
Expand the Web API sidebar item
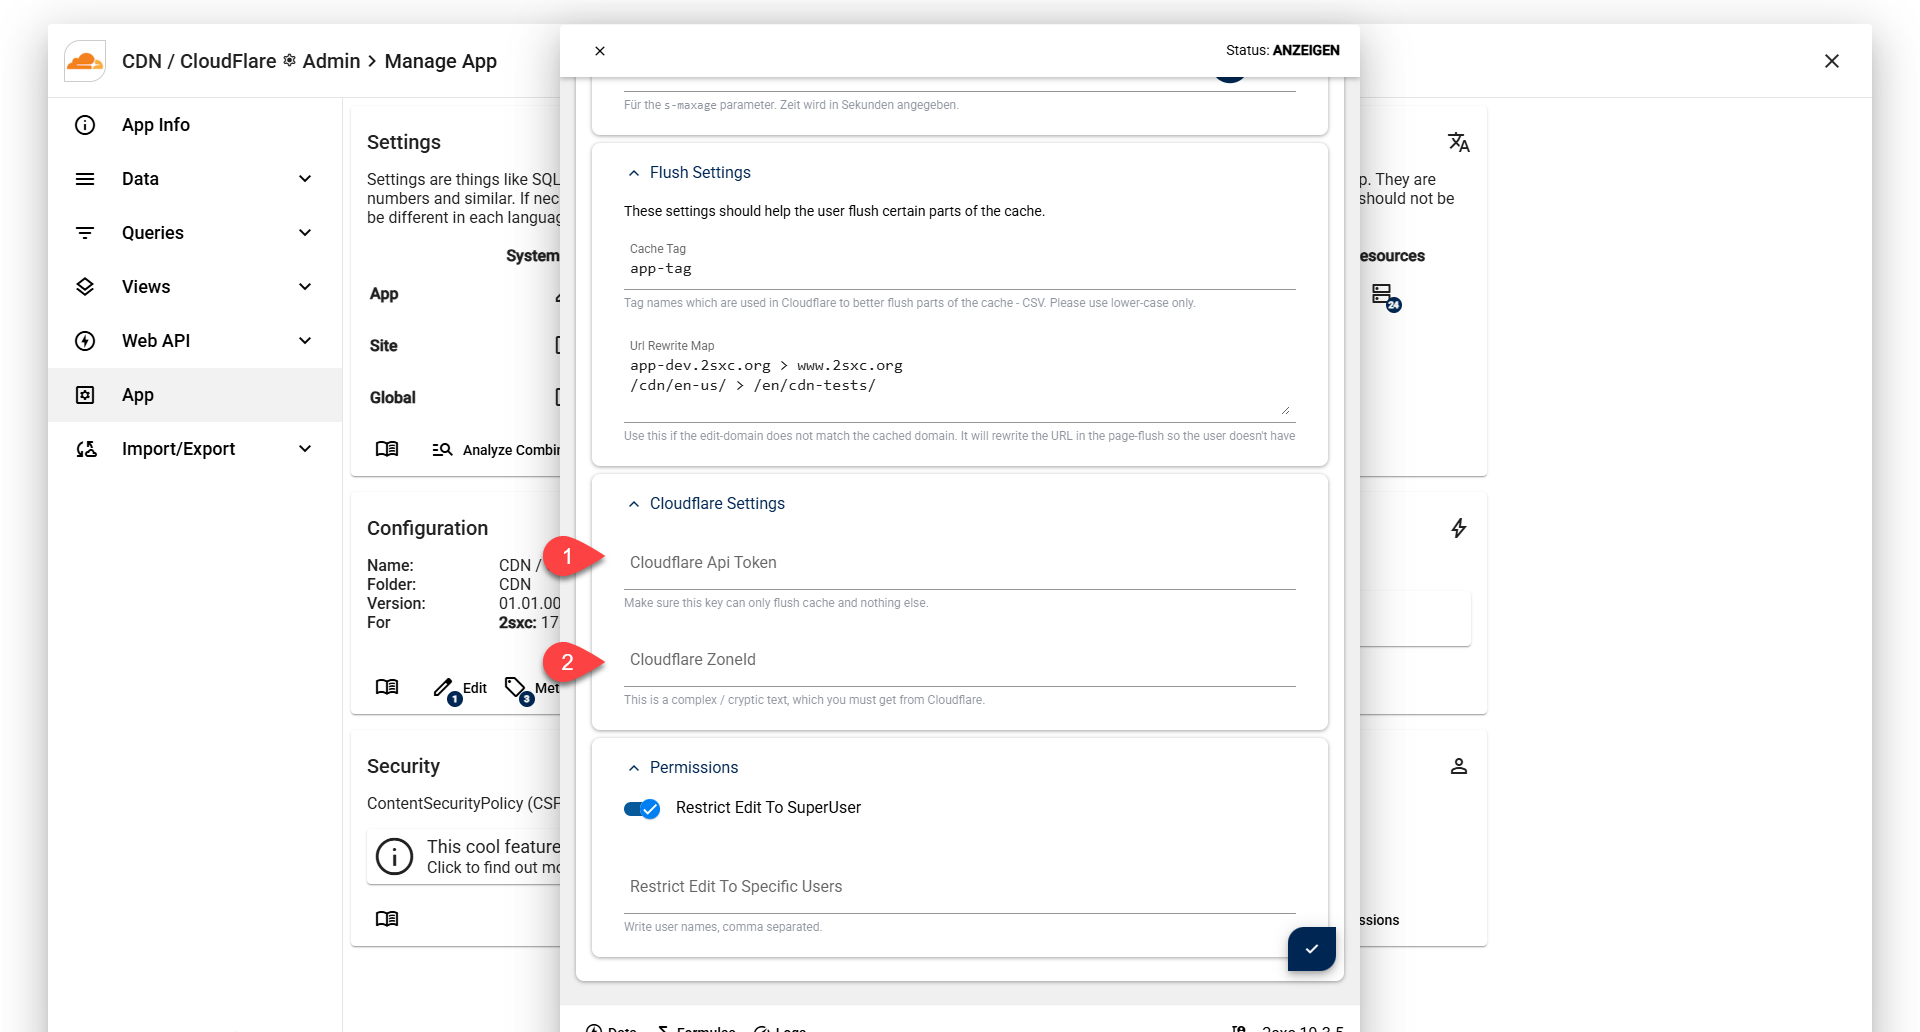tap(305, 341)
